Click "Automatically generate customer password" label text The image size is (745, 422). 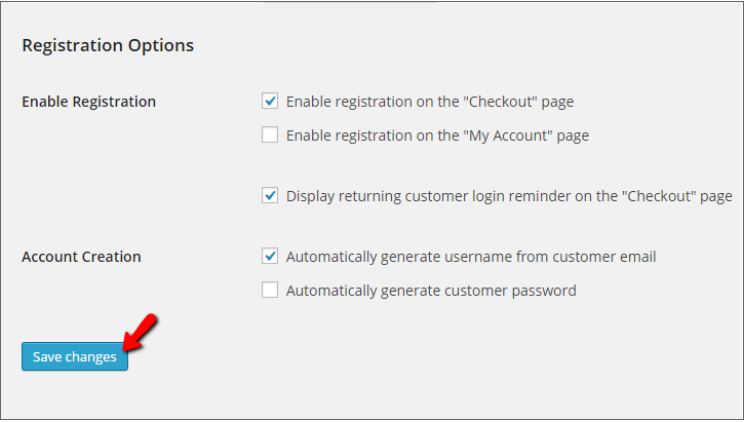click(431, 290)
